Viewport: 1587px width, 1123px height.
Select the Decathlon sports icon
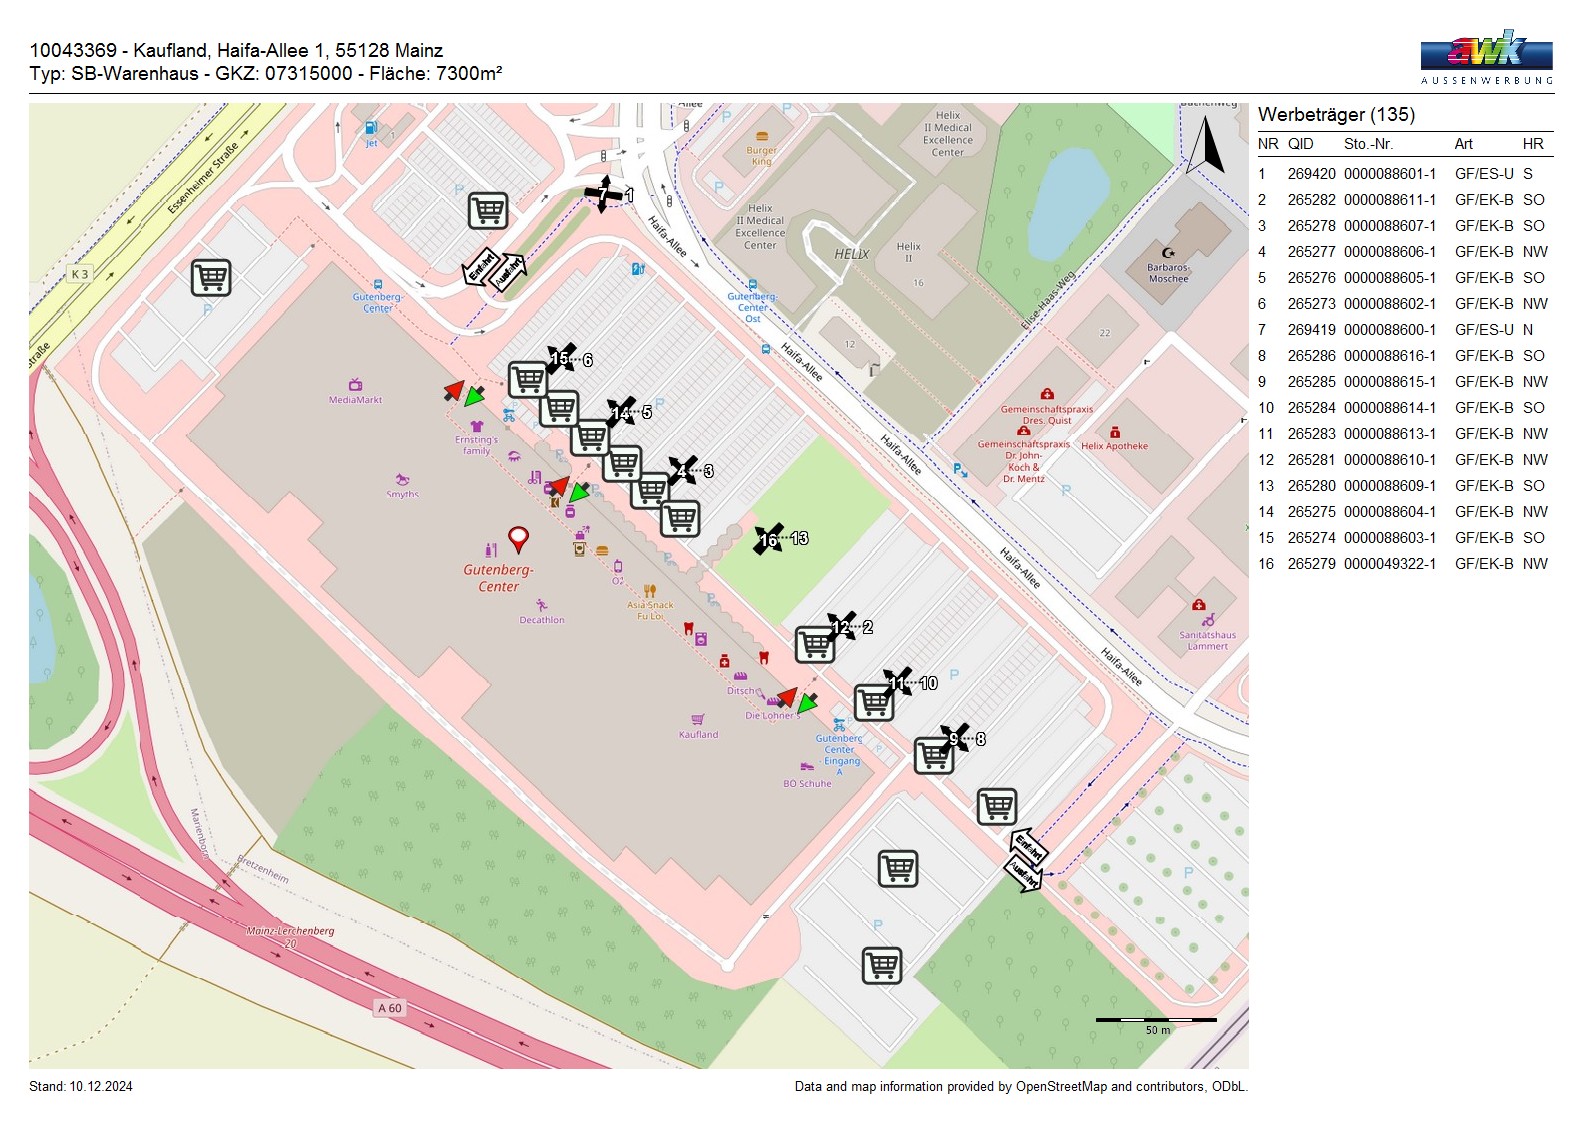pyautogui.click(x=541, y=605)
